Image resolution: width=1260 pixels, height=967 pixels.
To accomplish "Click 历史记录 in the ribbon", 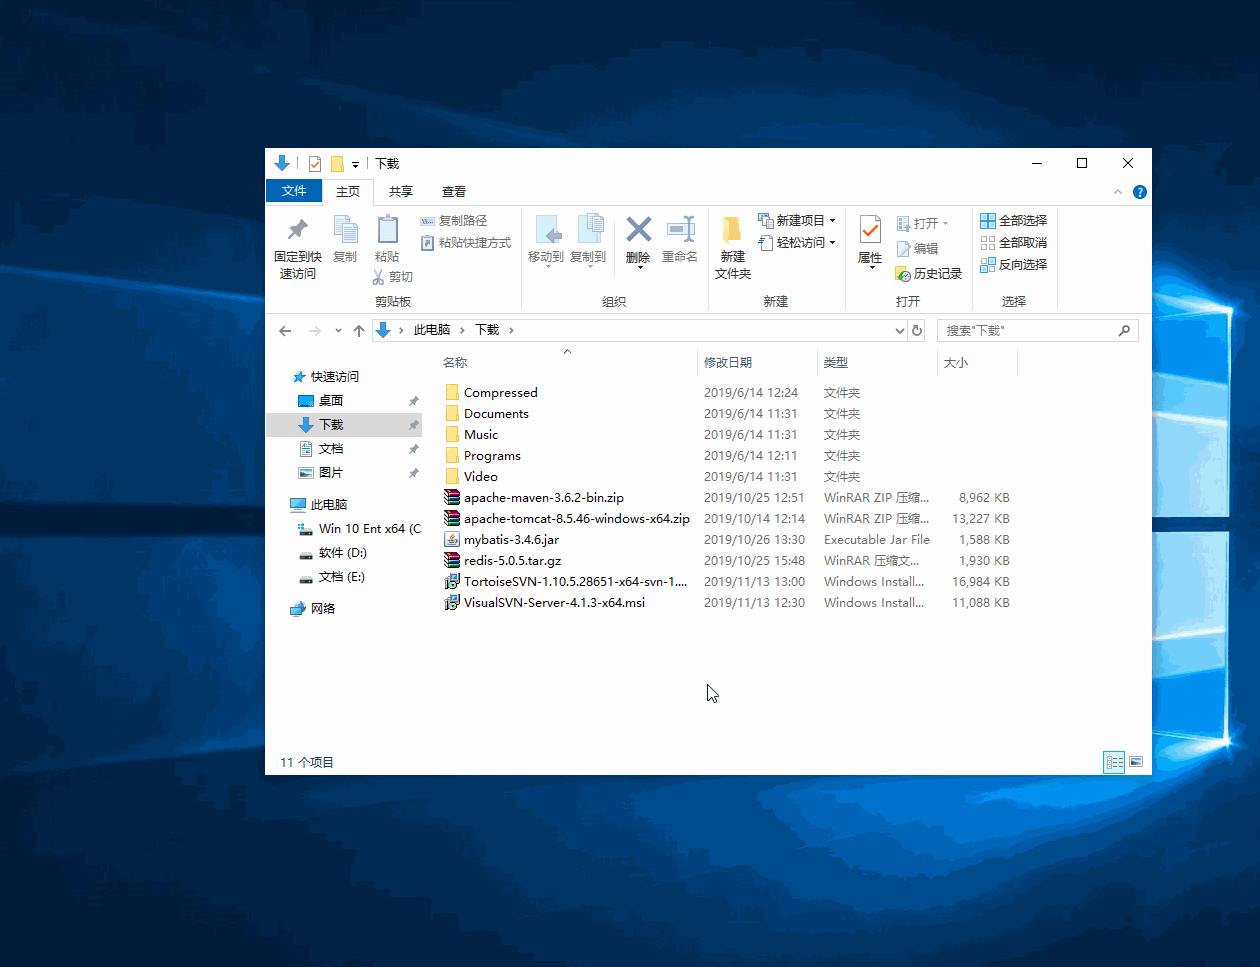I will (x=929, y=274).
